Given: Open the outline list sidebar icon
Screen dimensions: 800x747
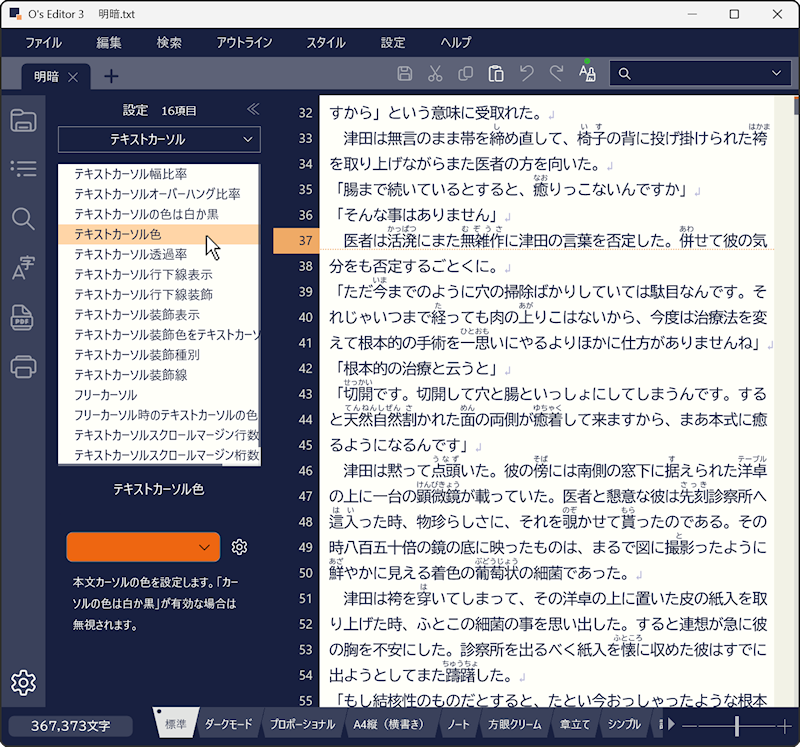Looking at the screenshot, I should 23,170.
